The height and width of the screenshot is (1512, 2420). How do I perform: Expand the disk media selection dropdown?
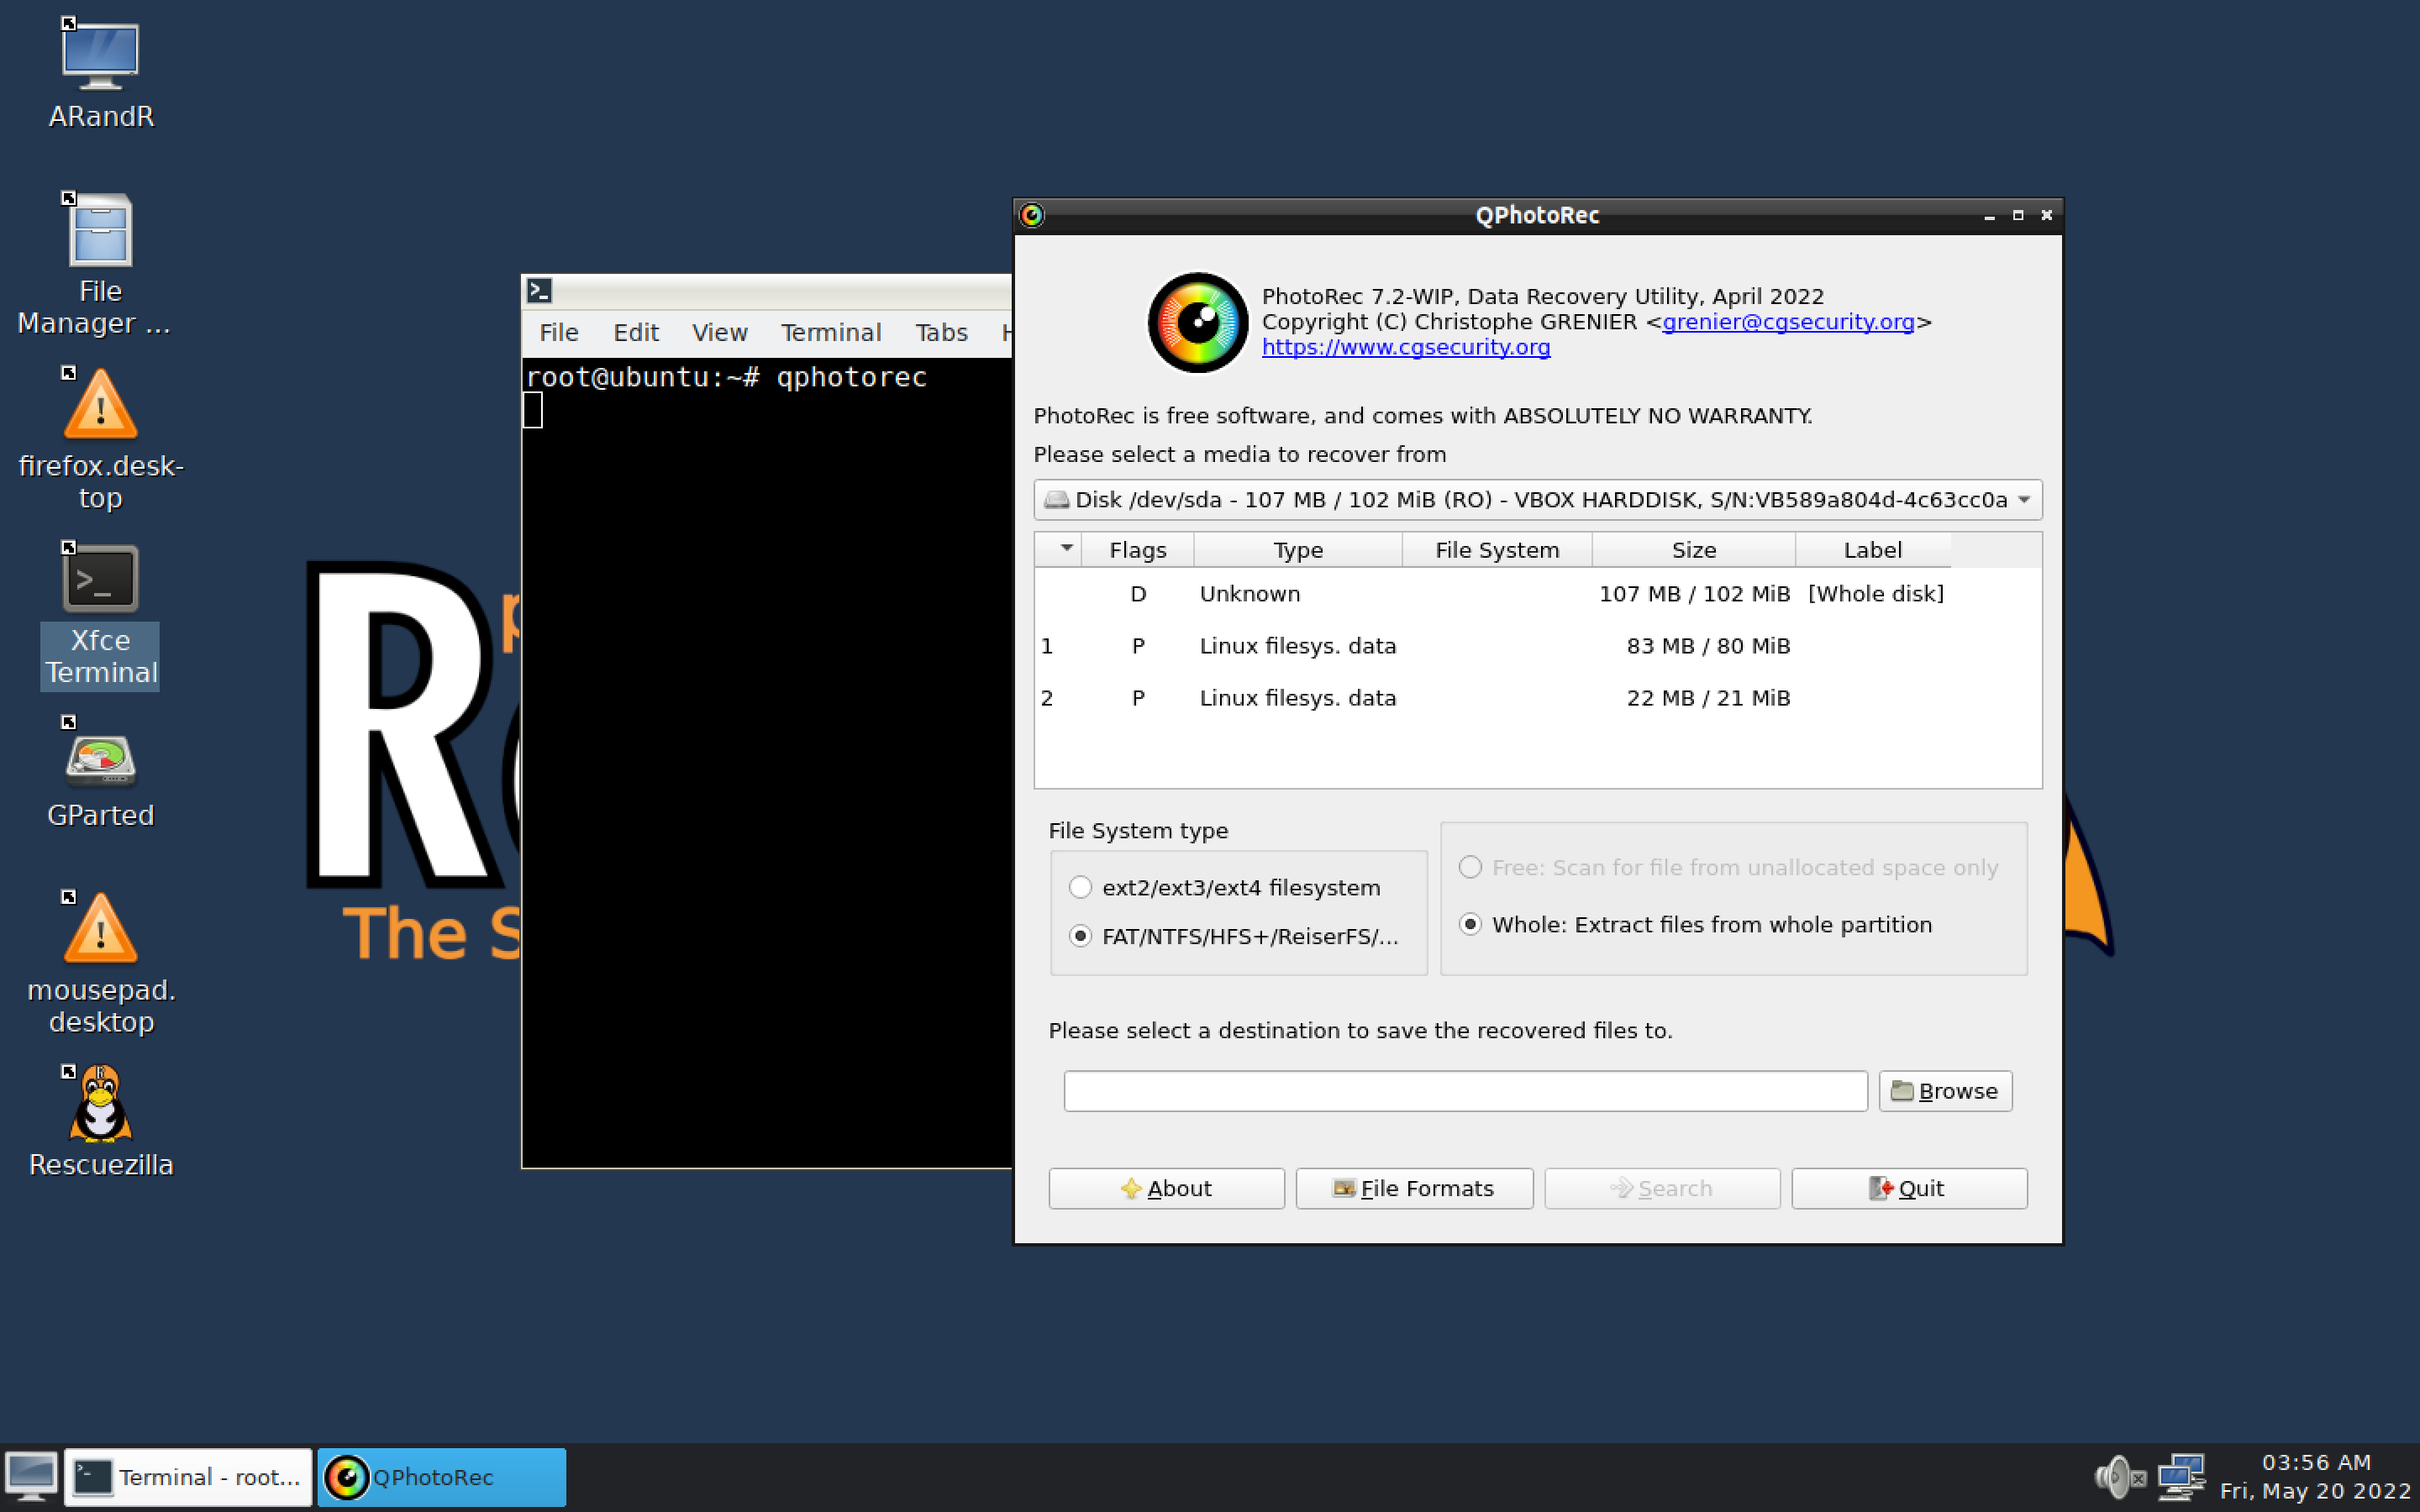[2024, 499]
